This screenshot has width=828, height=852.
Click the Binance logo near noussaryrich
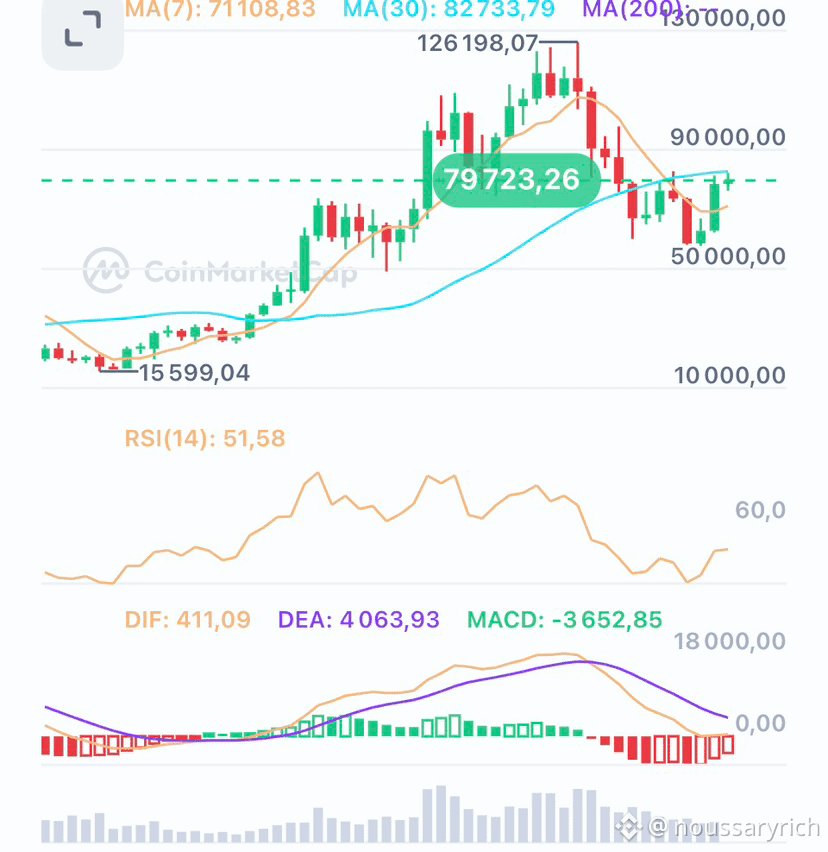[629, 827]
